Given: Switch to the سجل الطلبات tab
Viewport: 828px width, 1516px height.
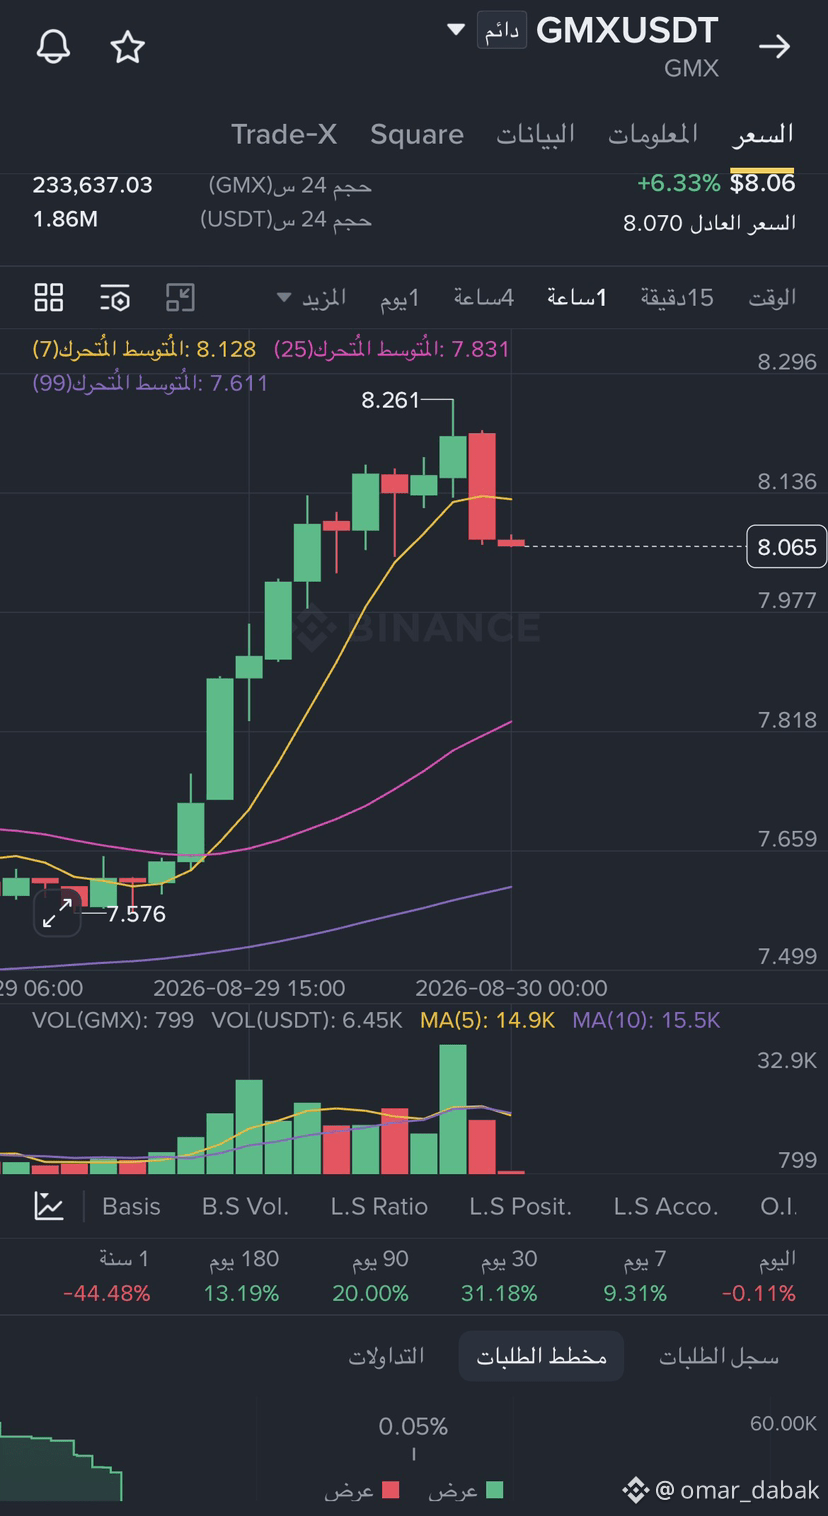Looking at the screenshot, I should coord(719,1356).
